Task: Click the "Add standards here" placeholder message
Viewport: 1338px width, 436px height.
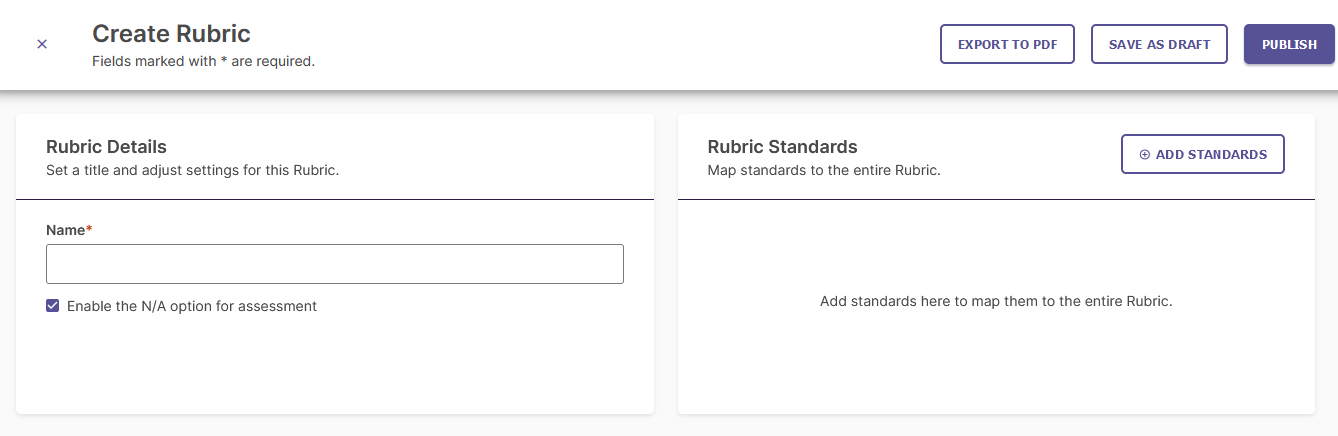Action: point(996,301)
